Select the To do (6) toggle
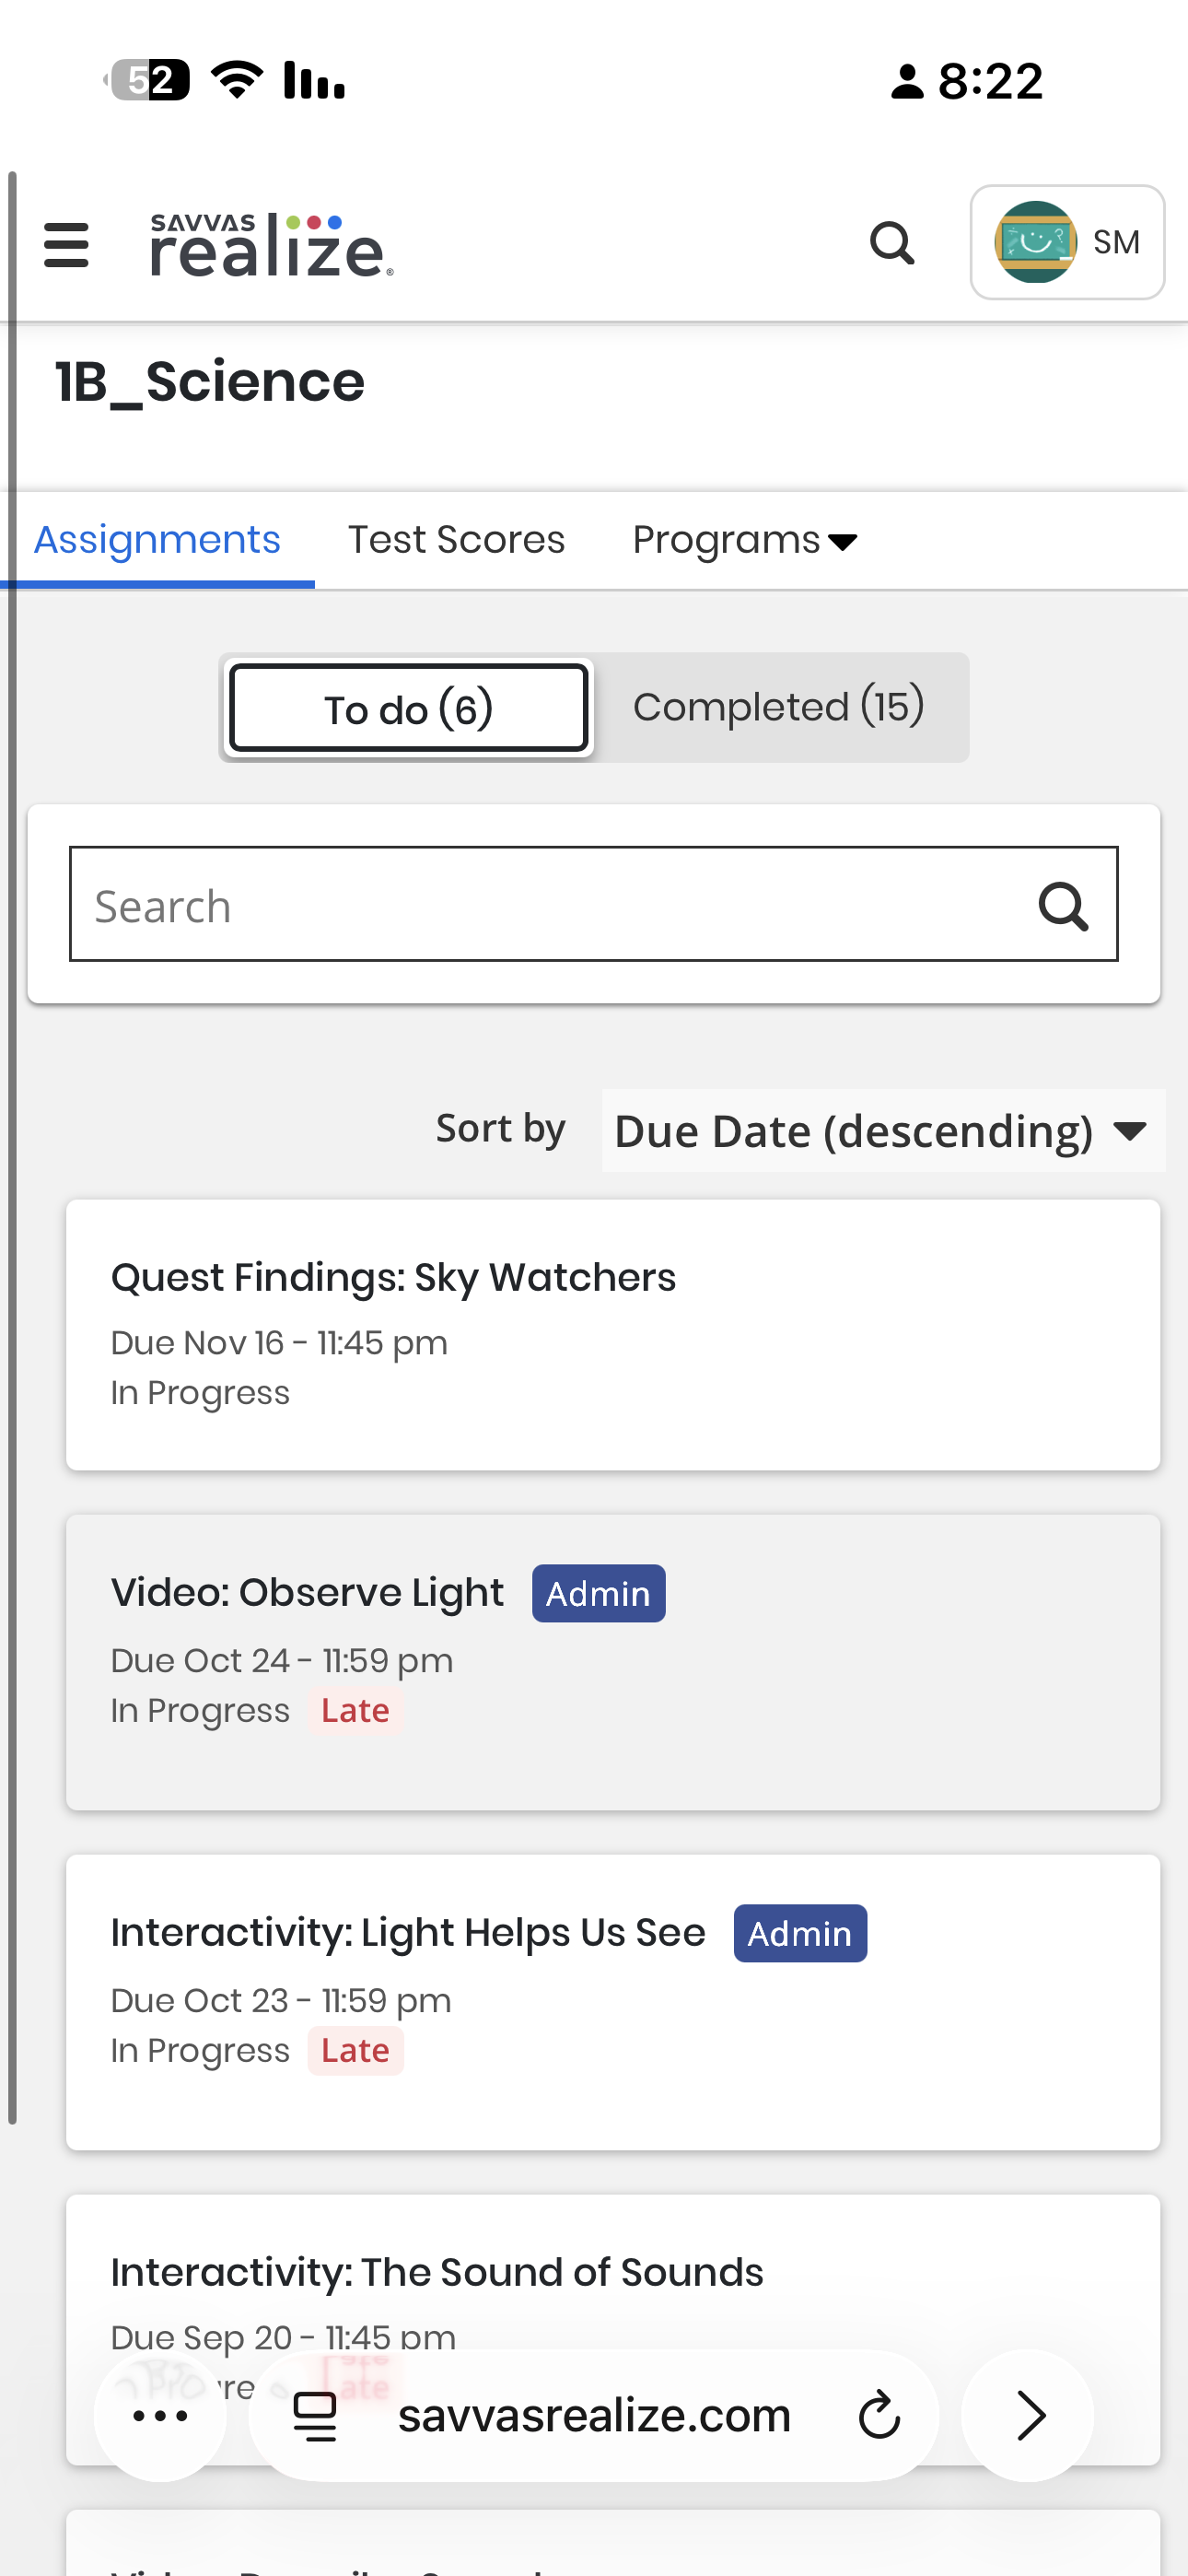The width and height of the screenshot is (1188, 2576). coord(408,708)
